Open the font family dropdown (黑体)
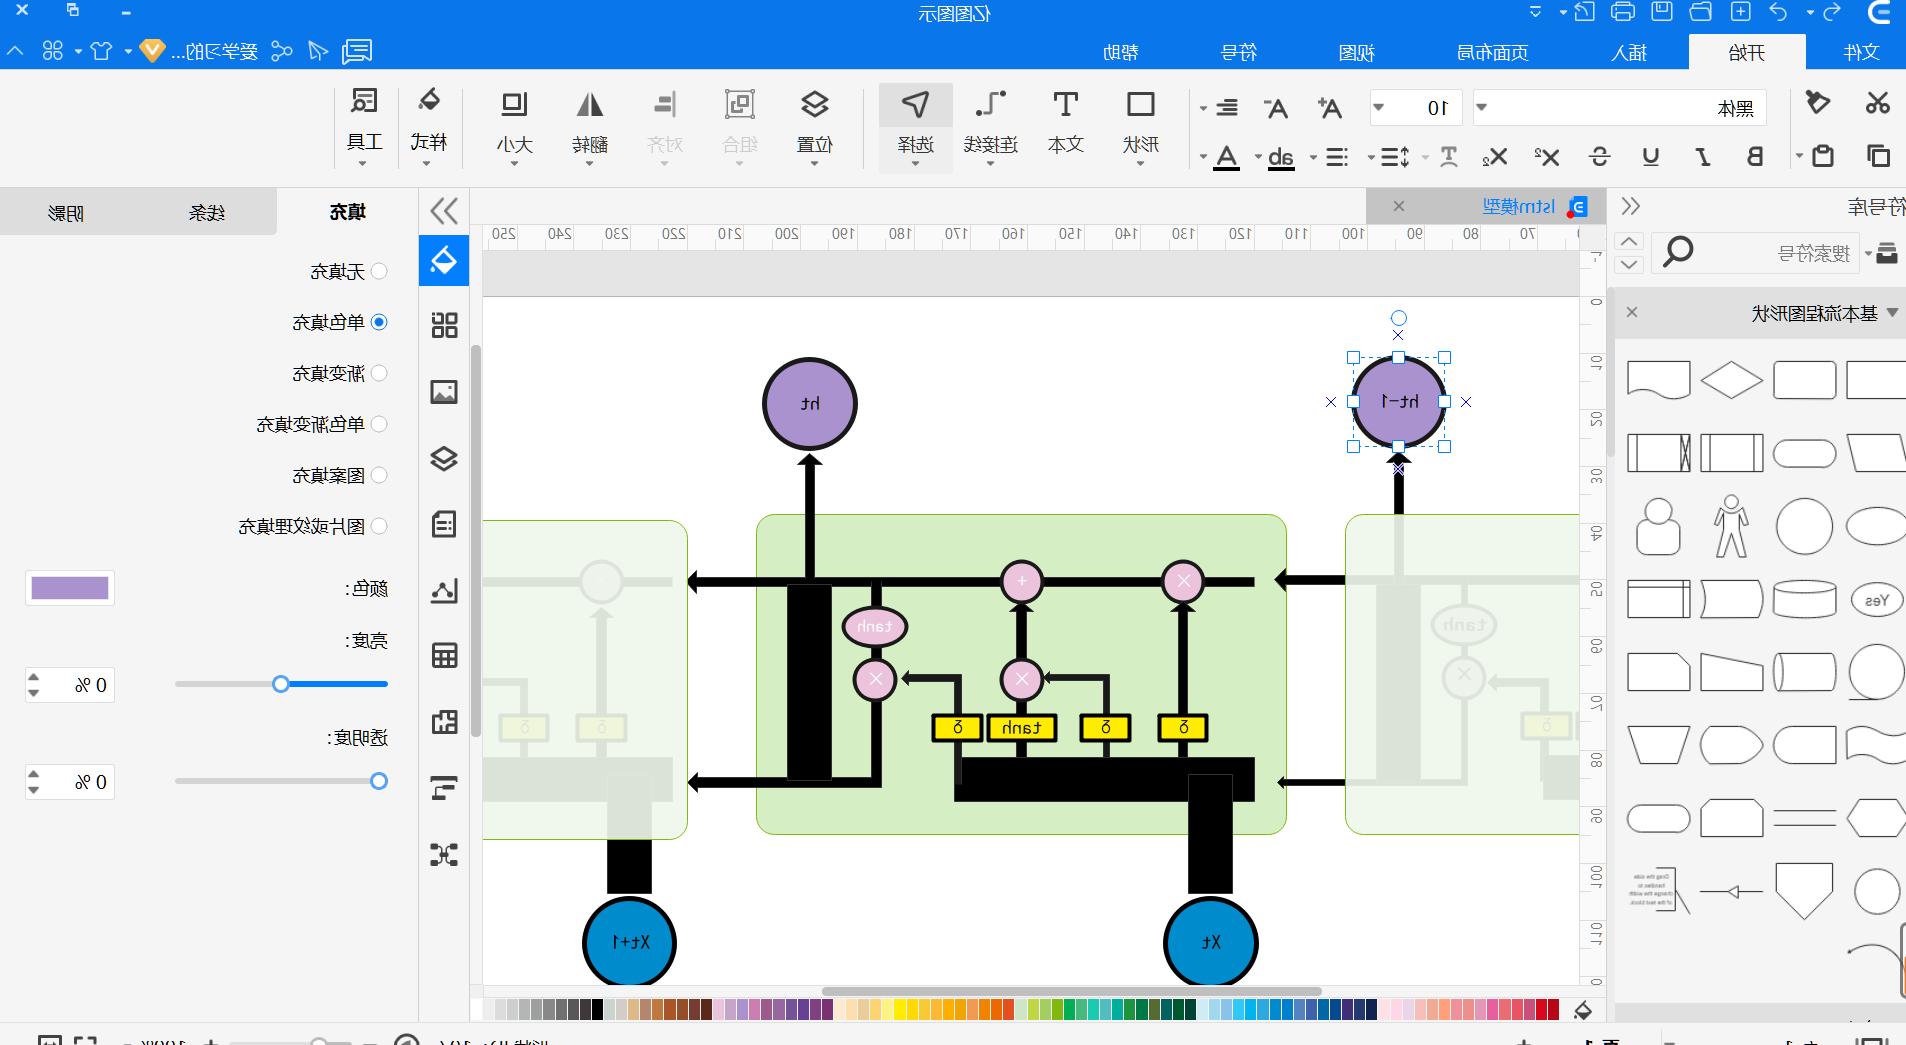Screen dimensions: 1906x1045 tap(1482, 108)
